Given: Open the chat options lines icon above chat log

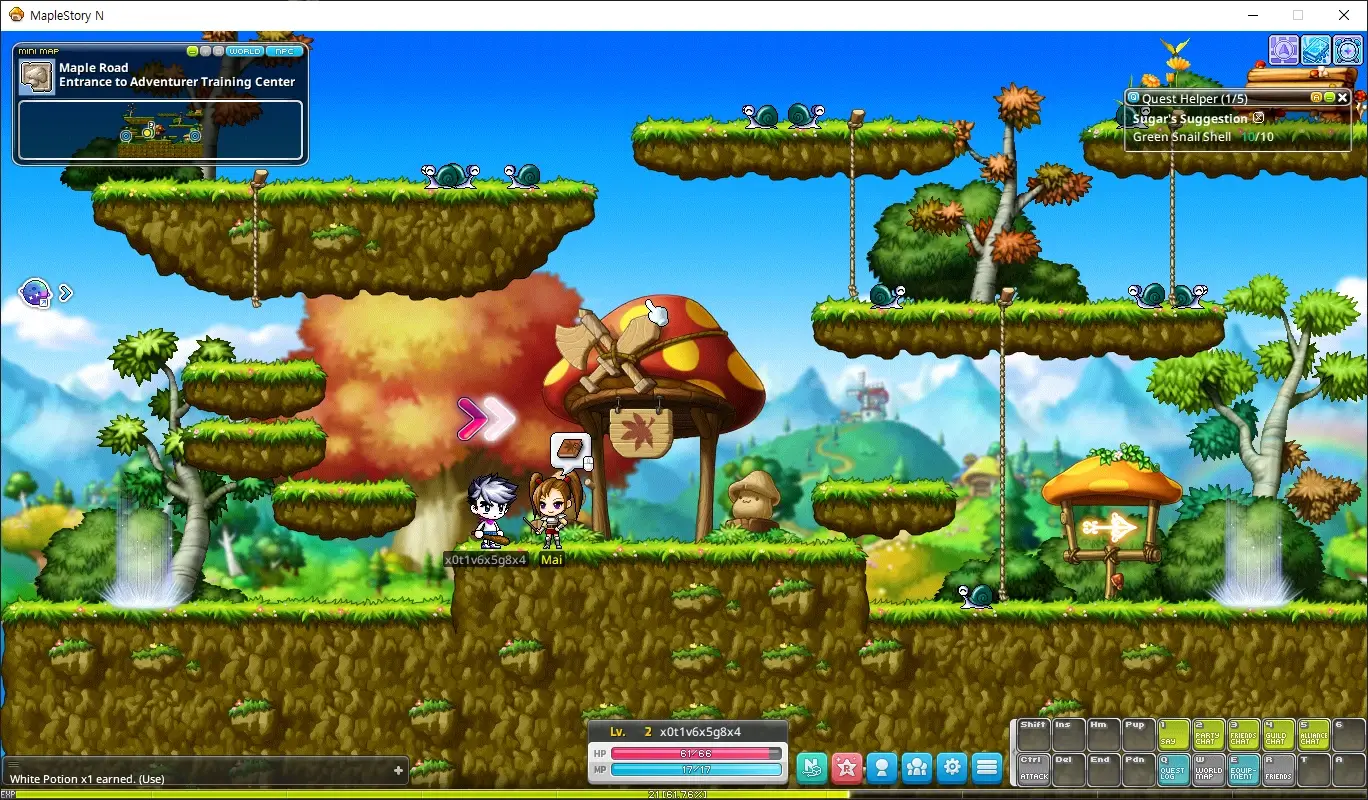Looking at the screenshot, I should (x=14, y=764).
